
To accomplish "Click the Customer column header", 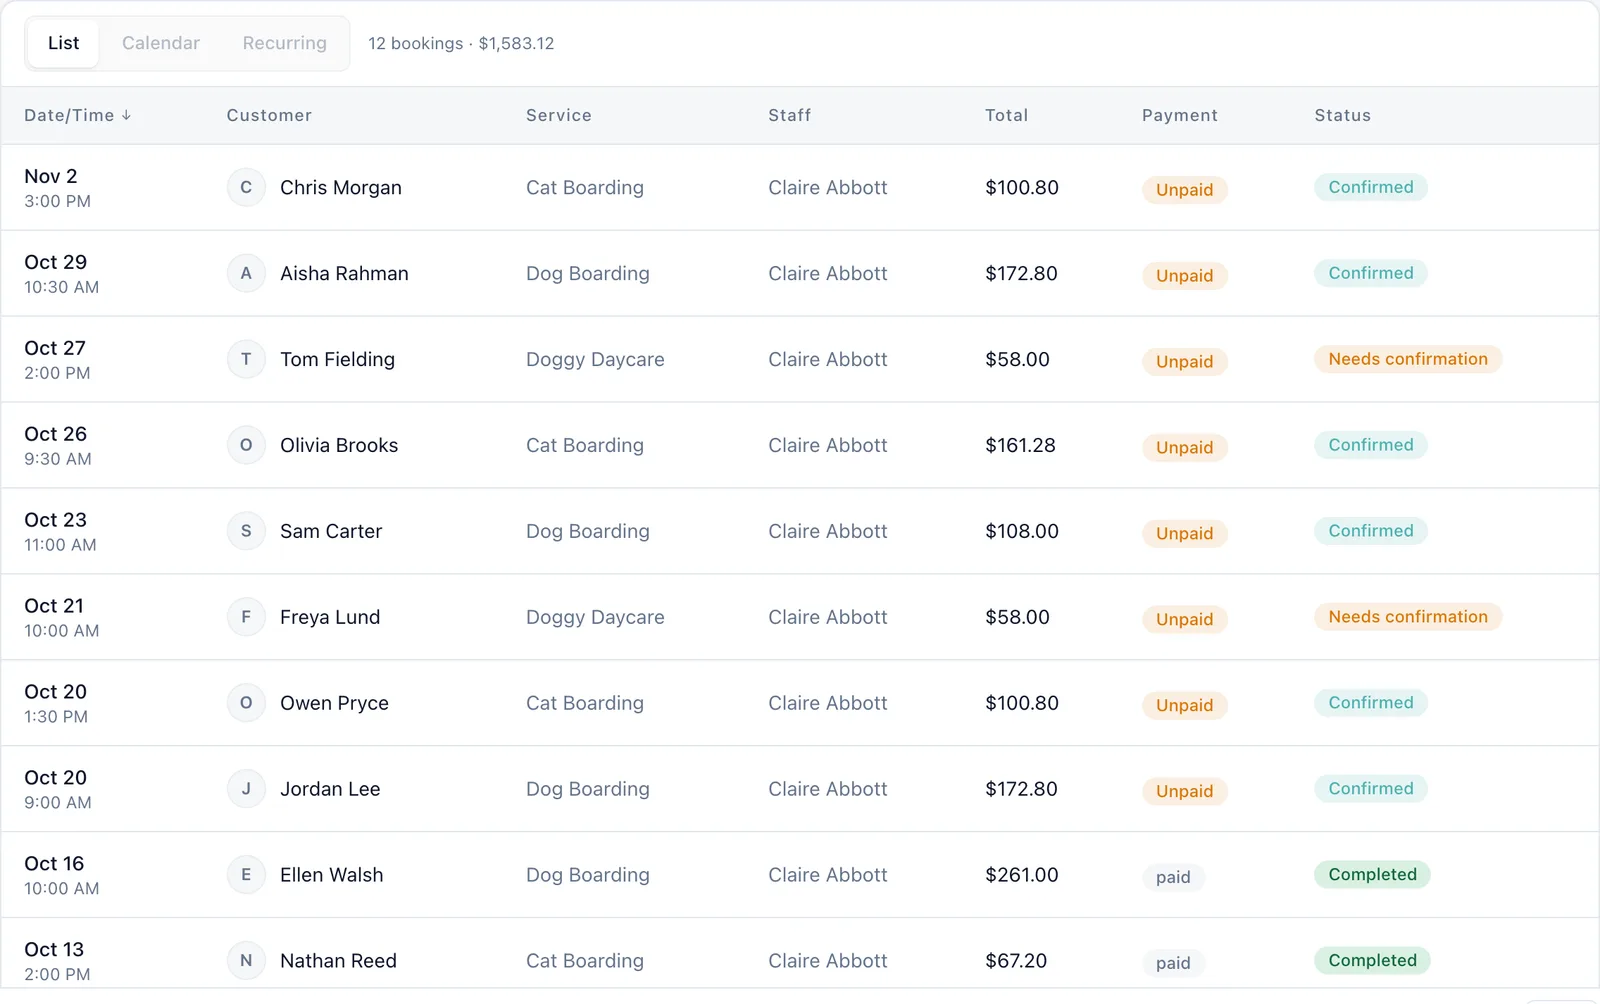I will pyautogui.click(x=269, y=115).
